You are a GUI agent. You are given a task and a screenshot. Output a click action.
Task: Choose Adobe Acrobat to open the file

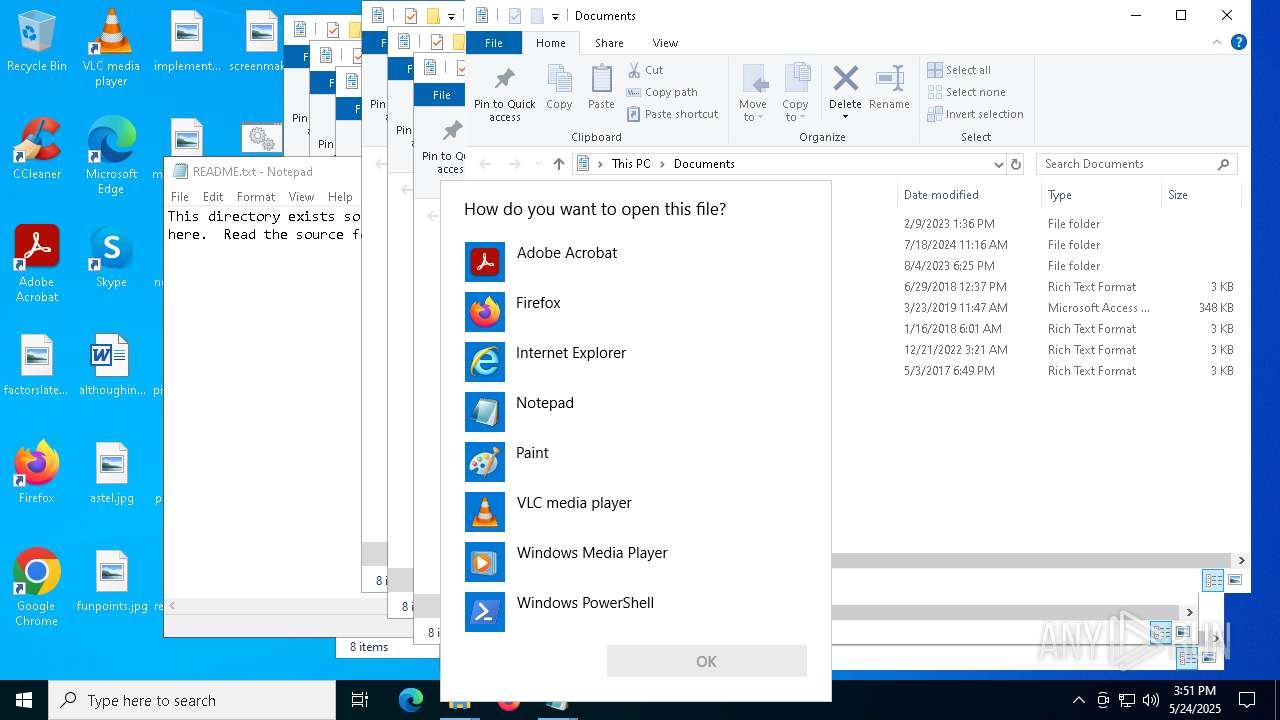[635, 261]
